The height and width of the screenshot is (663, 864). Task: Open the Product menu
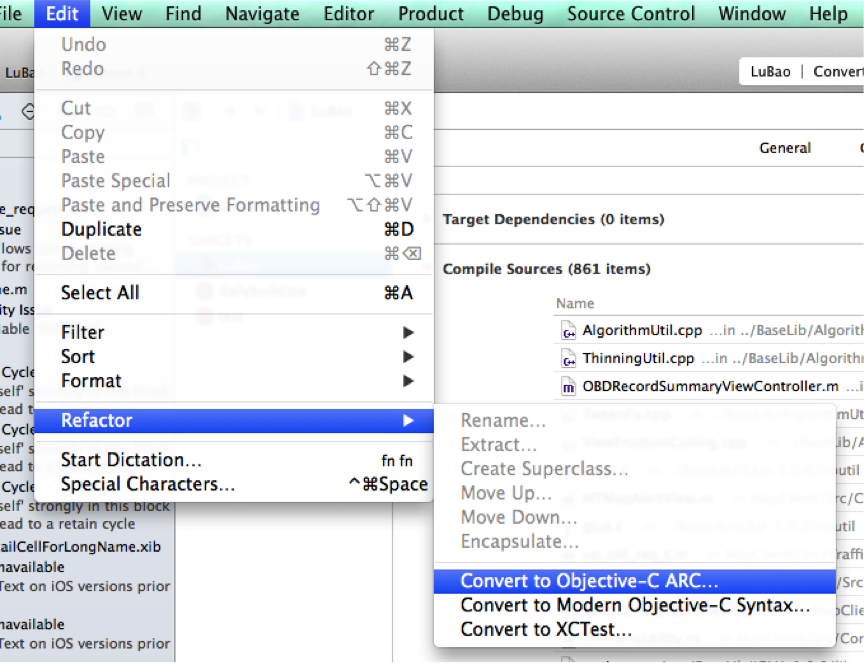click(430, 13)
